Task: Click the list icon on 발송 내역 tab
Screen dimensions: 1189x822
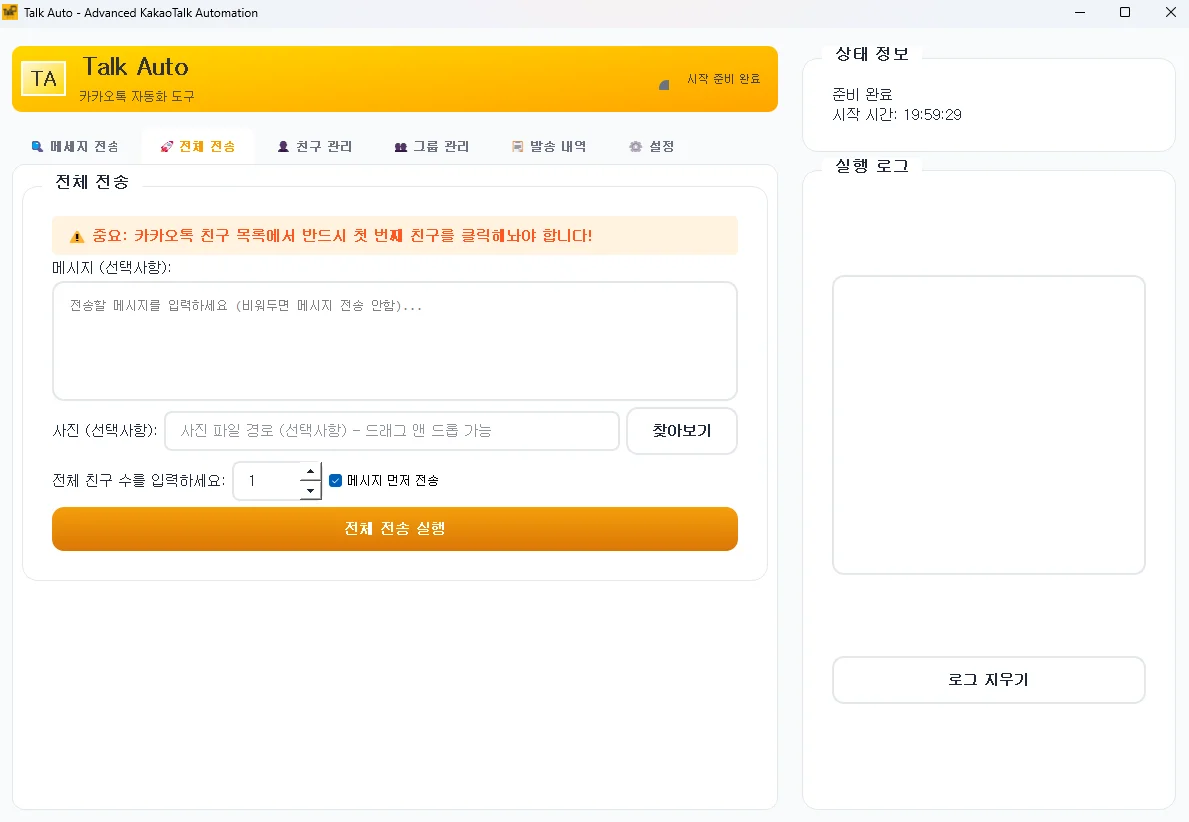Action: tap(517, 145)
